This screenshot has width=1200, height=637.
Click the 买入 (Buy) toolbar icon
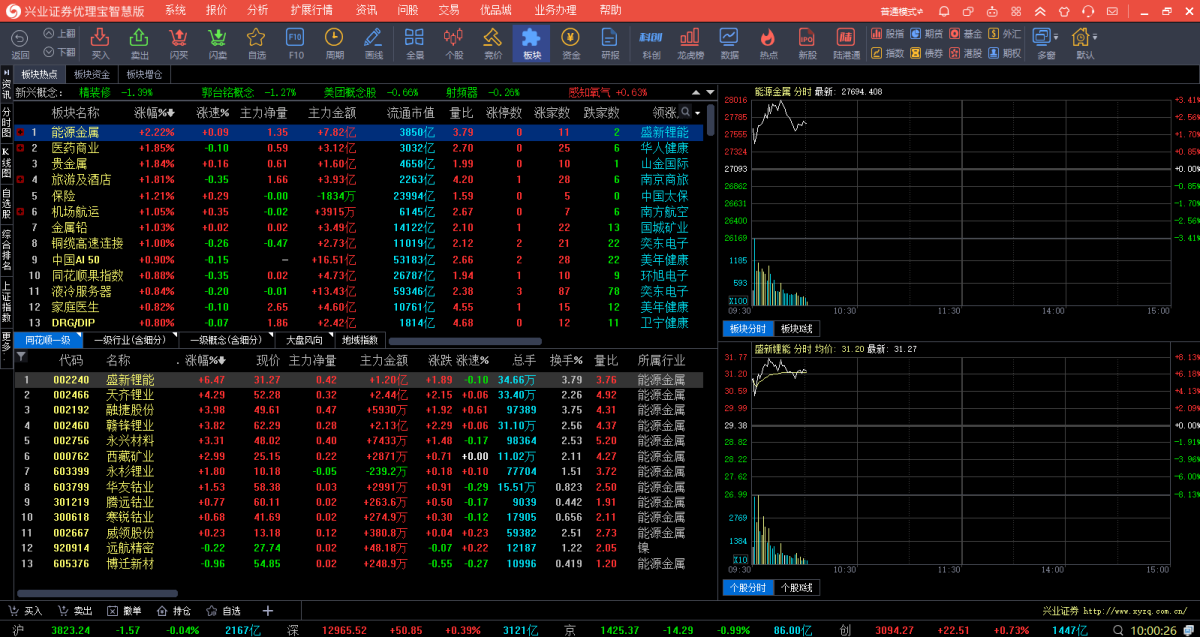click(x=100, y=41)
